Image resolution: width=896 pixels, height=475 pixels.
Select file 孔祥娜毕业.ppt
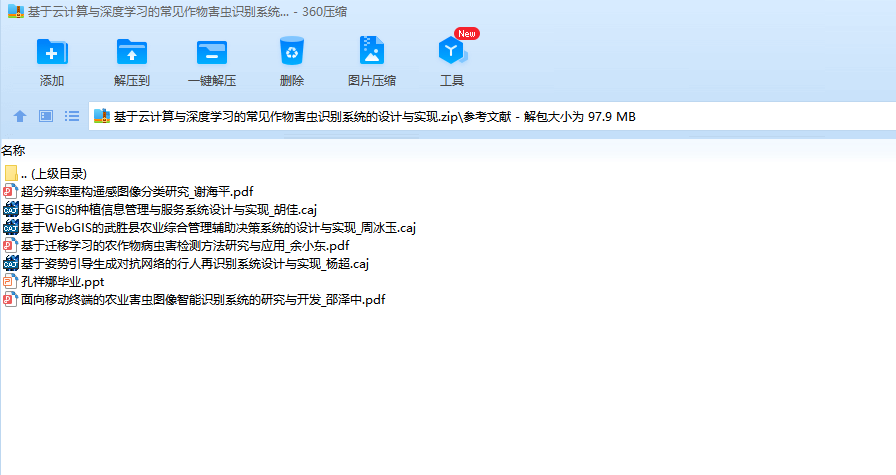[63, 282]
